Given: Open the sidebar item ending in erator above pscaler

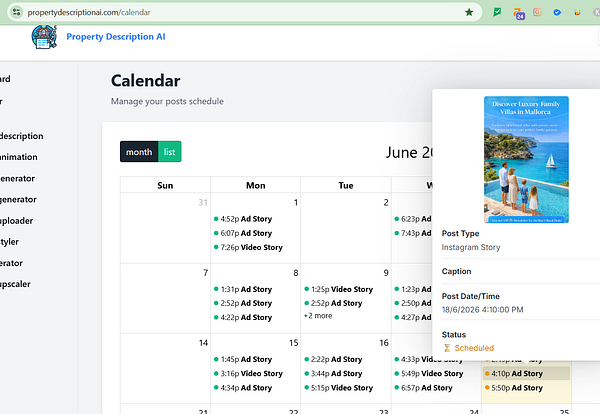Looking at the screenshot, I should 11,263.
